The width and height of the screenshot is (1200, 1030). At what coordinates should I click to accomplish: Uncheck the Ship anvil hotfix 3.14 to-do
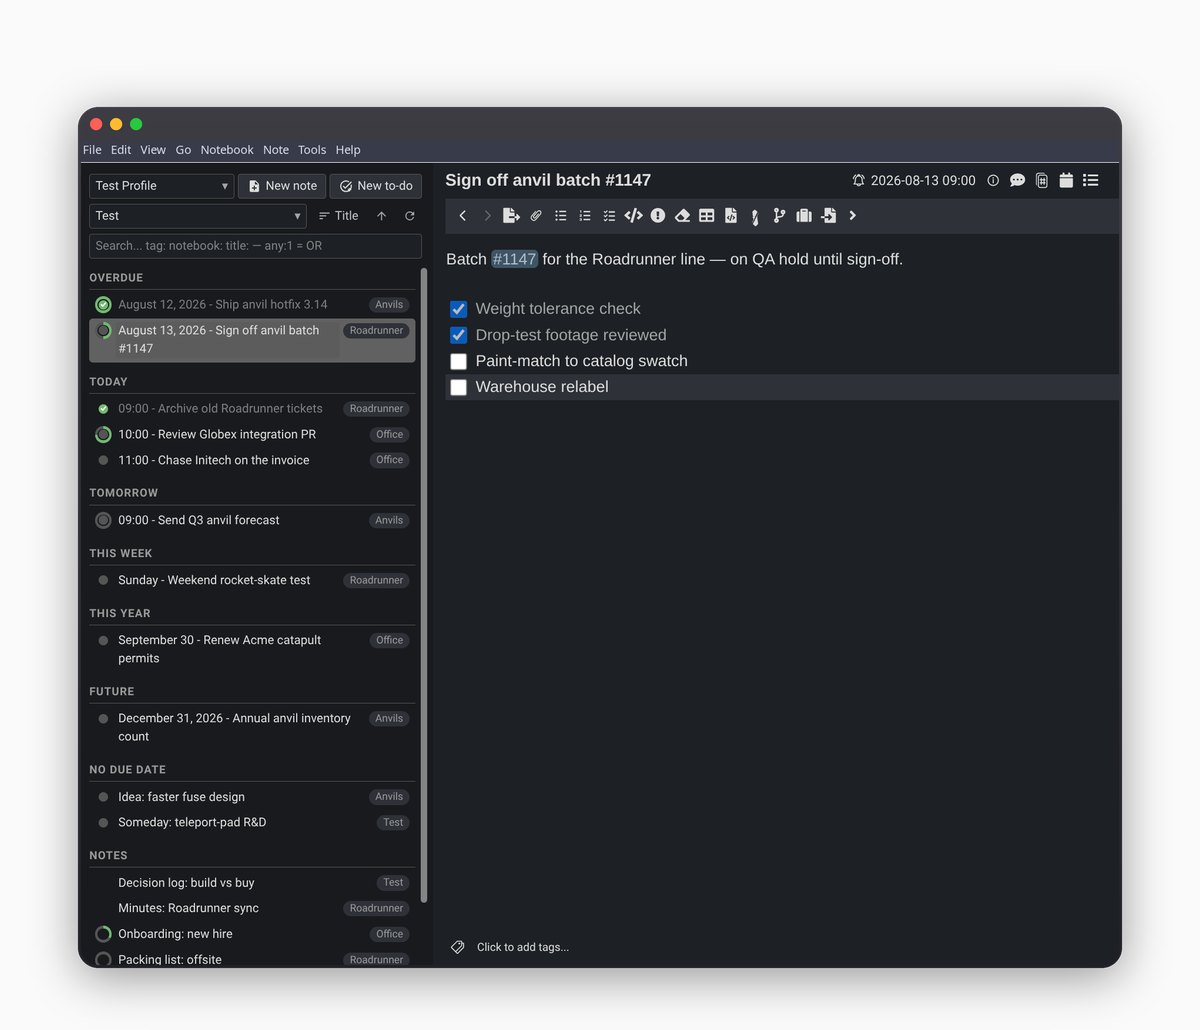[x=103, y=305]
